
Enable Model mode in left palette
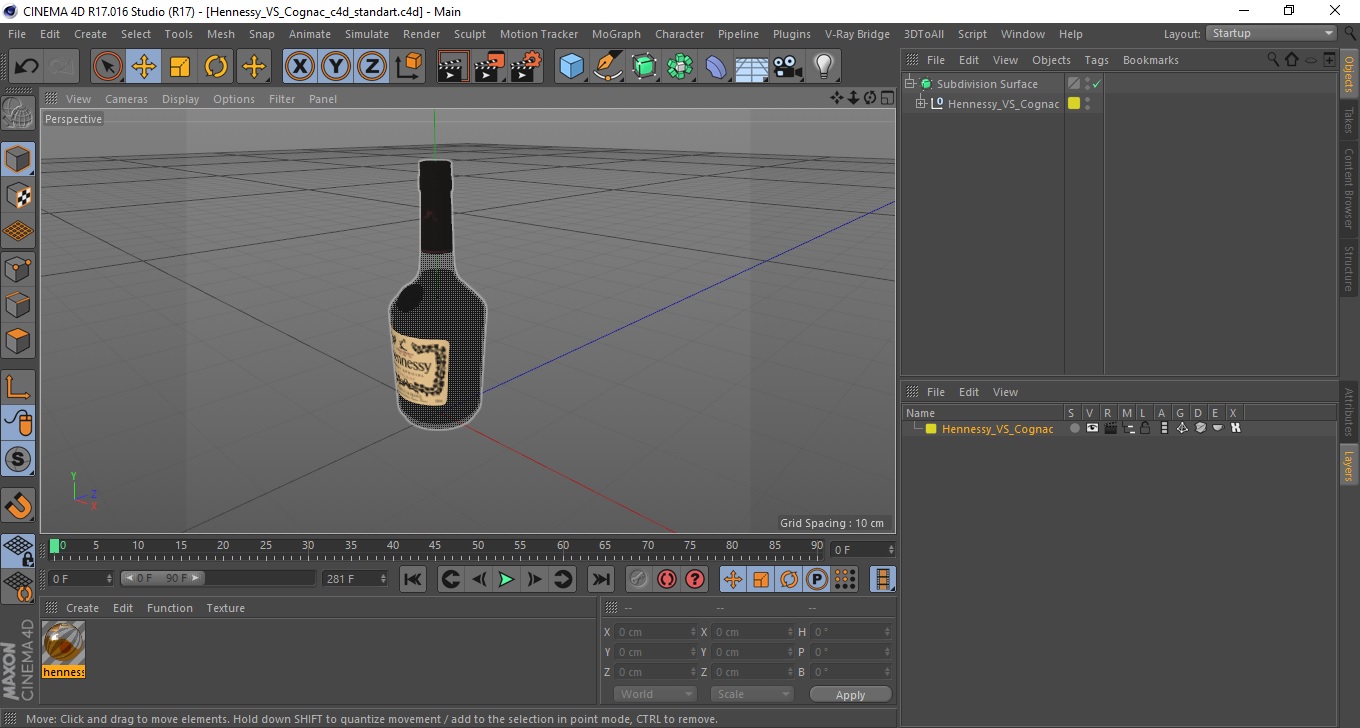(x=18, y=159)
